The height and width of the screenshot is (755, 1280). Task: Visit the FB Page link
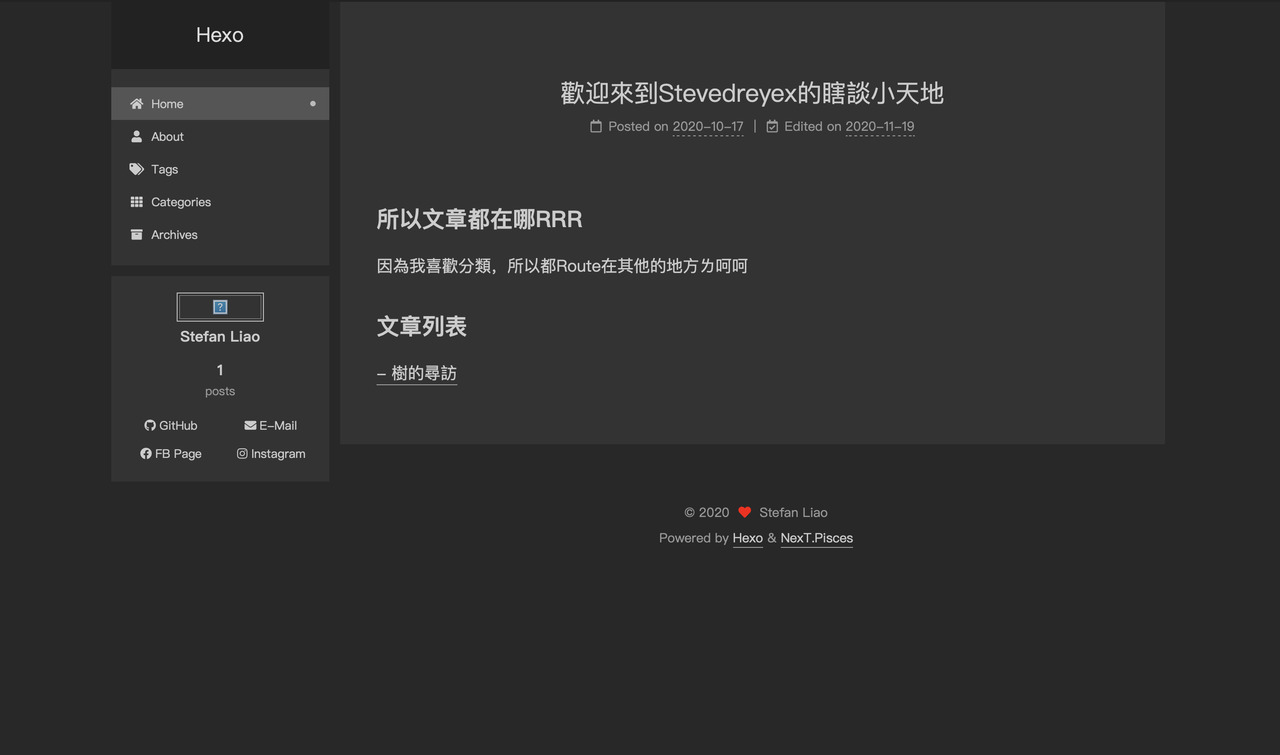(171, 453)
